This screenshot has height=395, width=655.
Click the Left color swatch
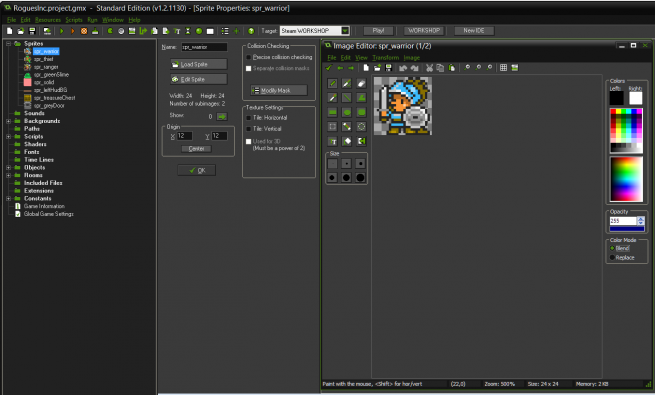[x=616, y=99]
